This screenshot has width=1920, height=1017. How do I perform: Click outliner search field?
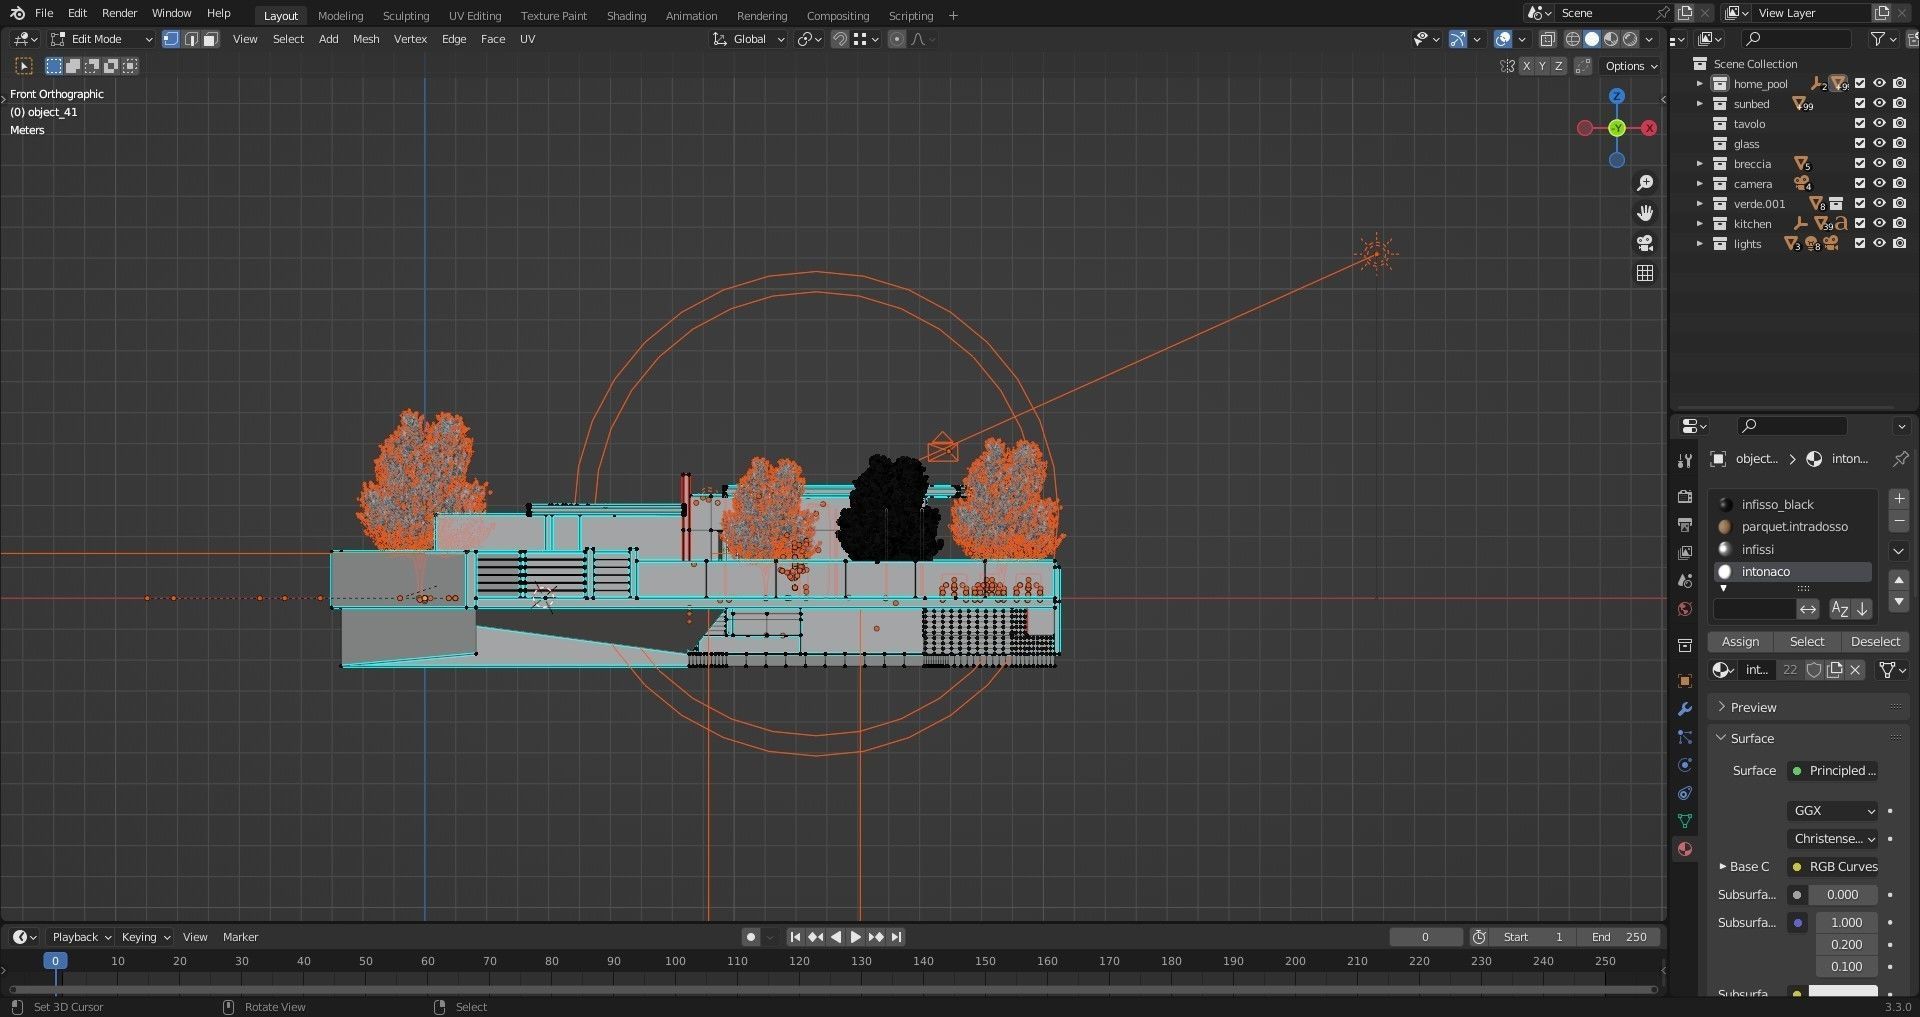coord(1798,39)
